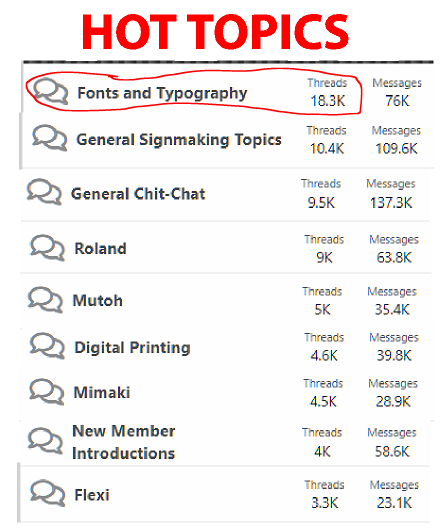Open the Flexi forum link
The image size is (443, 529).
92,495
